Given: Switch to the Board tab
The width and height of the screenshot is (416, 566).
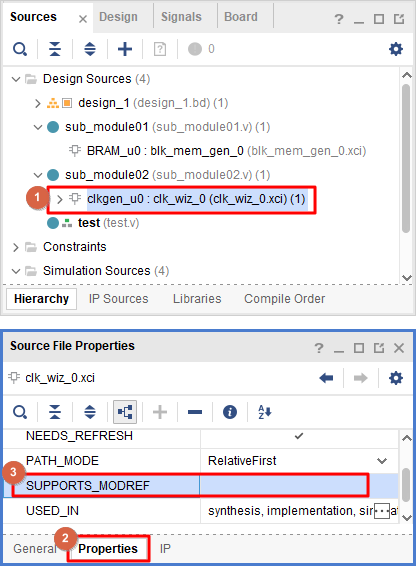Looking at the screenshot, I should pyautogui.click(x=241, y=17).
